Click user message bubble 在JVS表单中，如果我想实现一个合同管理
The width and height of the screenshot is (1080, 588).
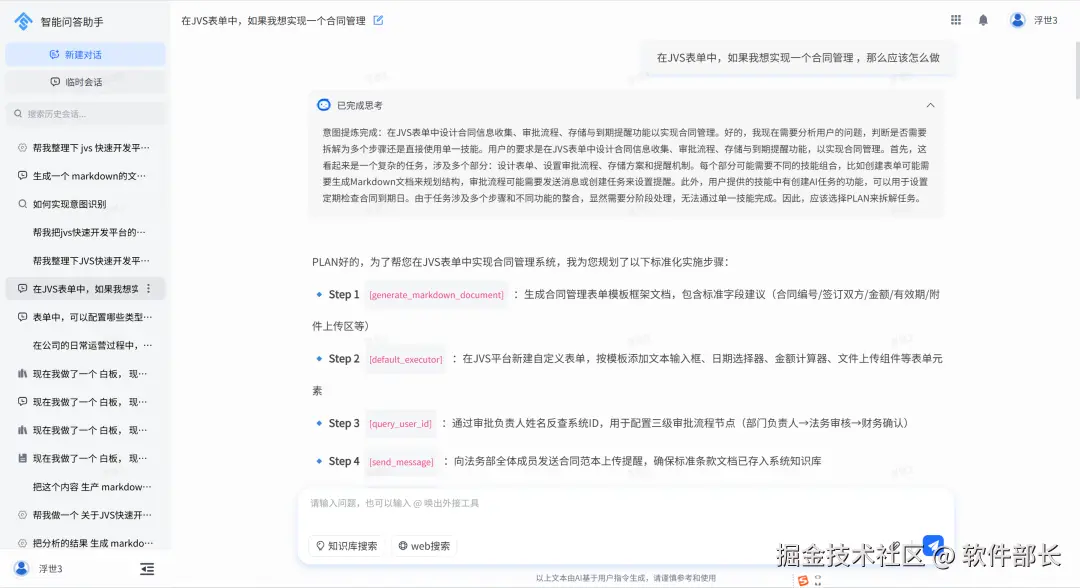tap(798, 58)
